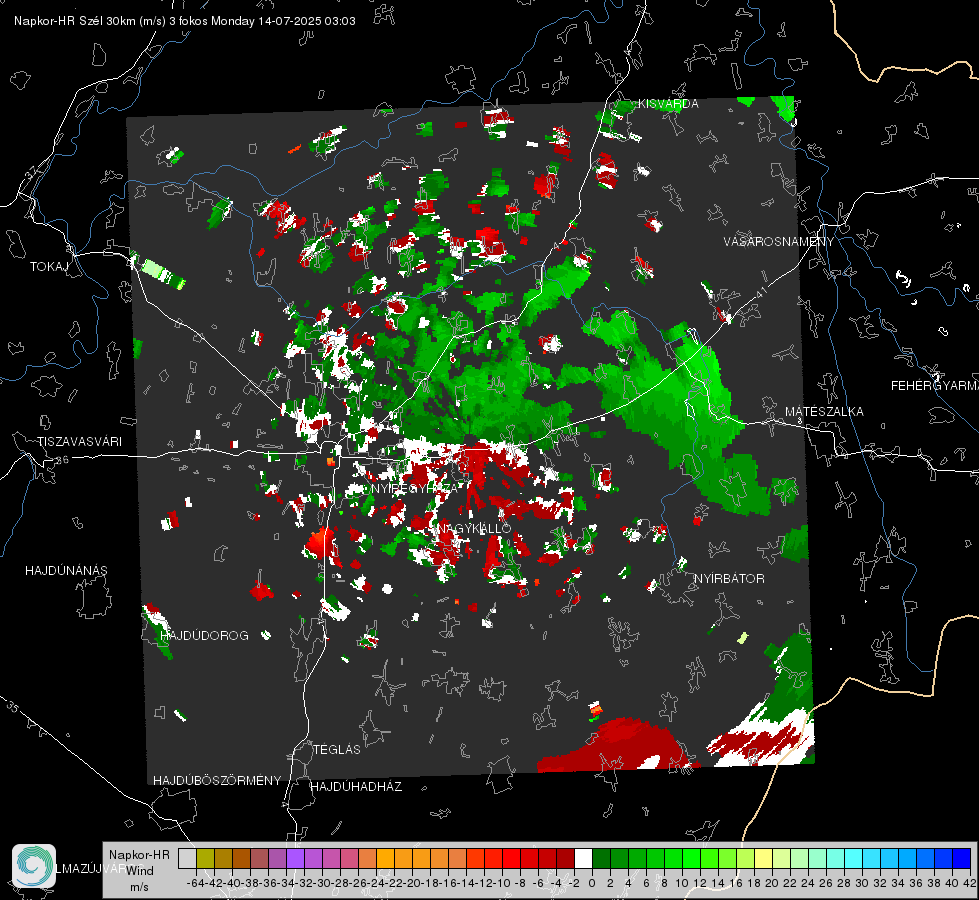Click the HAJDÚHADHÁZ city label
979x900 pixels.
click(x=357, y=787)
